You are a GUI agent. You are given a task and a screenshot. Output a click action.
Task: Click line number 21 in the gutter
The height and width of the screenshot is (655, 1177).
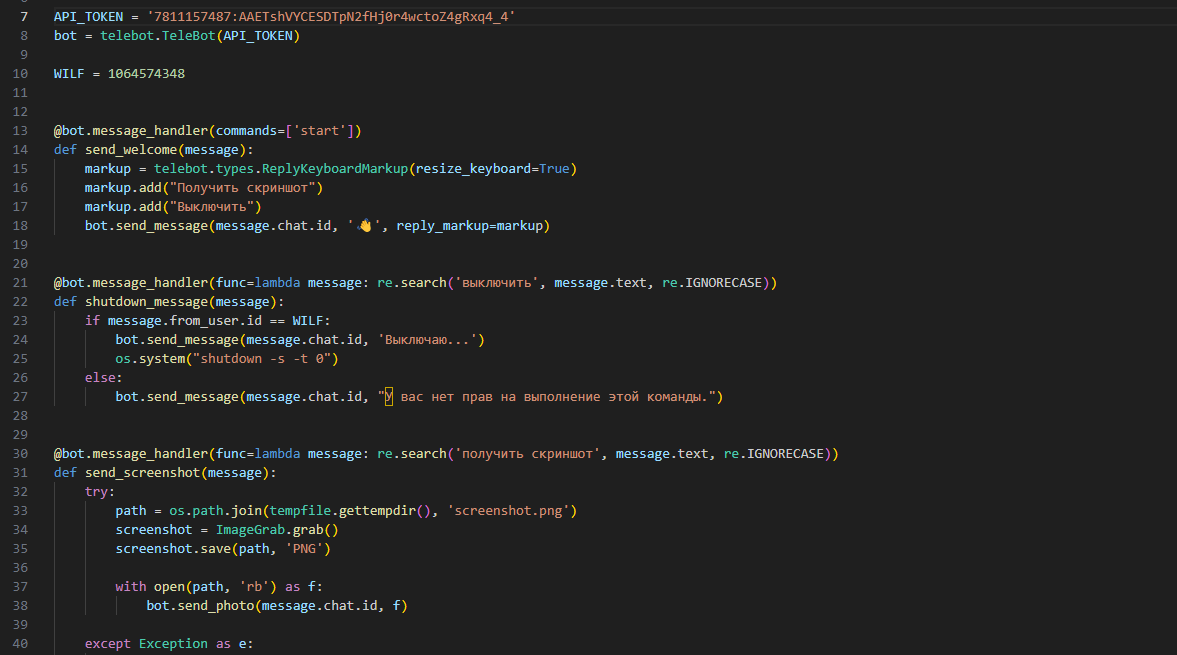20,283
